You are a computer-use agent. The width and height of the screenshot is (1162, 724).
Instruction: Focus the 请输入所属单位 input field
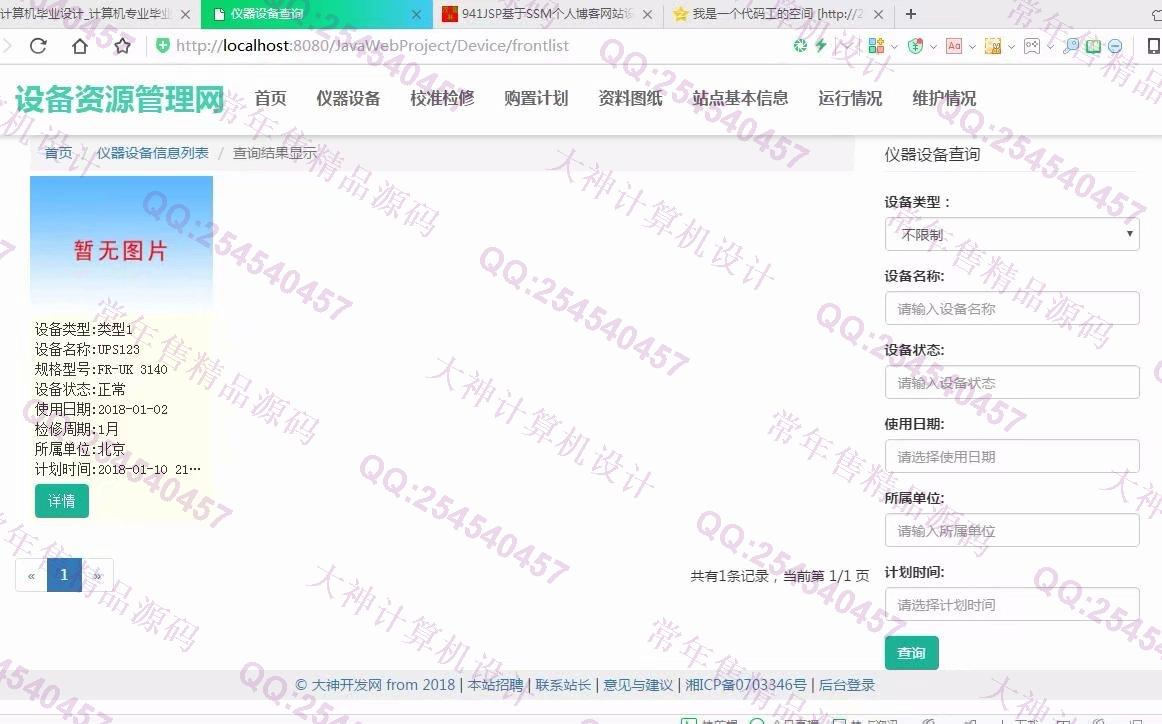pyautogui.click(x=1012, y=531)
